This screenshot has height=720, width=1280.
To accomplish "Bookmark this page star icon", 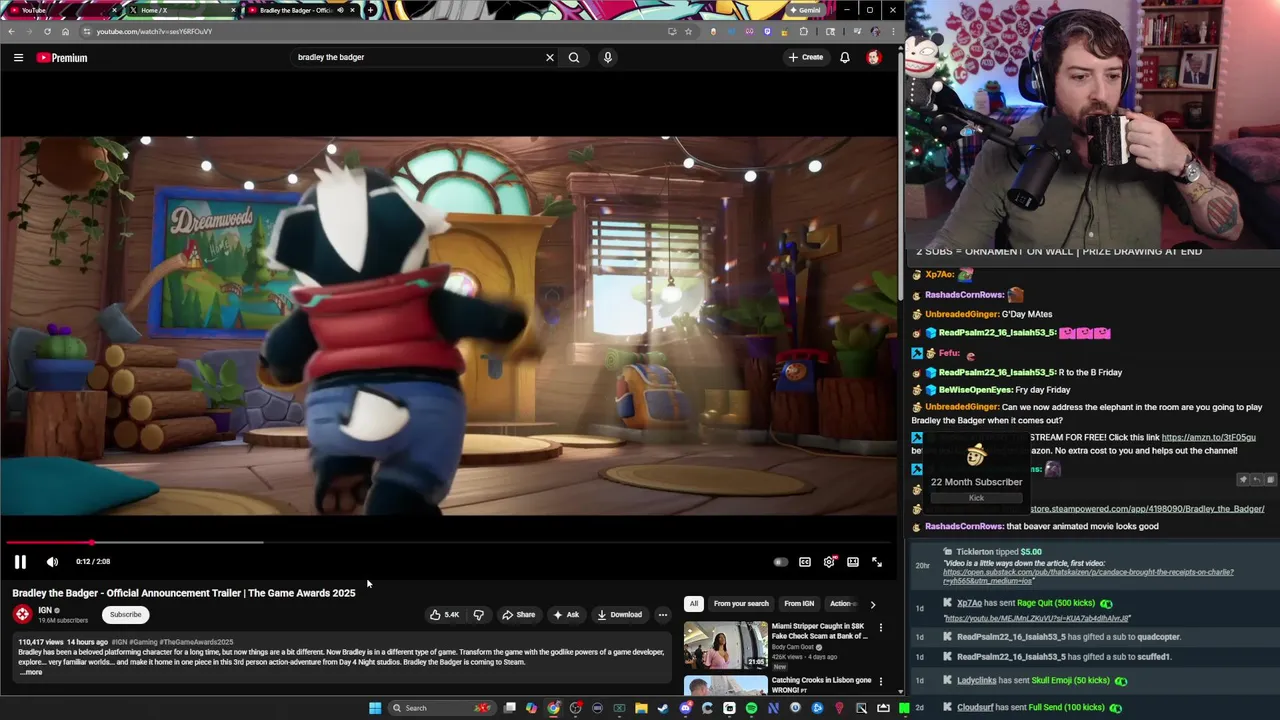I will pyautogui.click(x=688, y=31).
